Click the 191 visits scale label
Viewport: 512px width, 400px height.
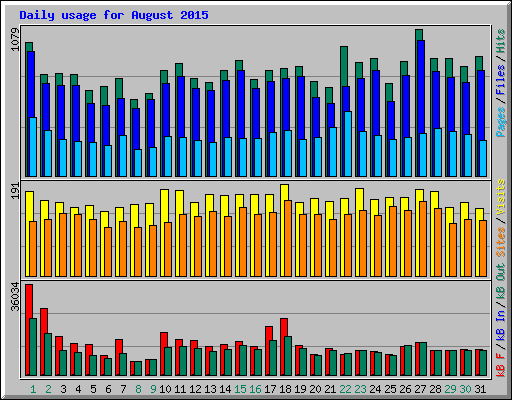15,191
